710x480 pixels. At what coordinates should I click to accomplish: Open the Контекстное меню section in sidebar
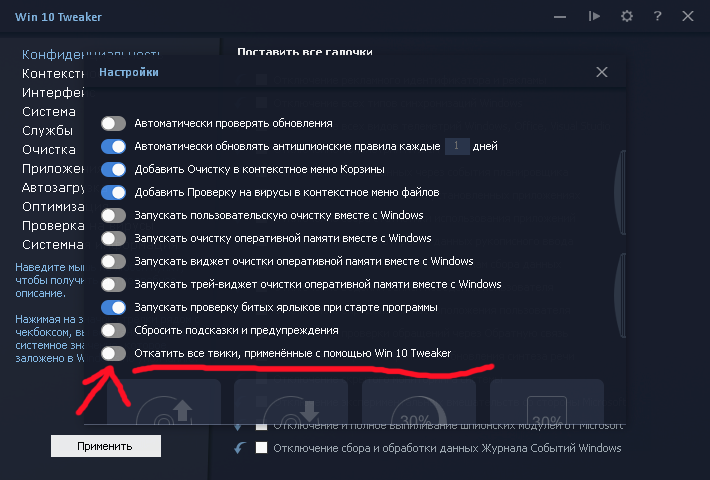point(53,73)
